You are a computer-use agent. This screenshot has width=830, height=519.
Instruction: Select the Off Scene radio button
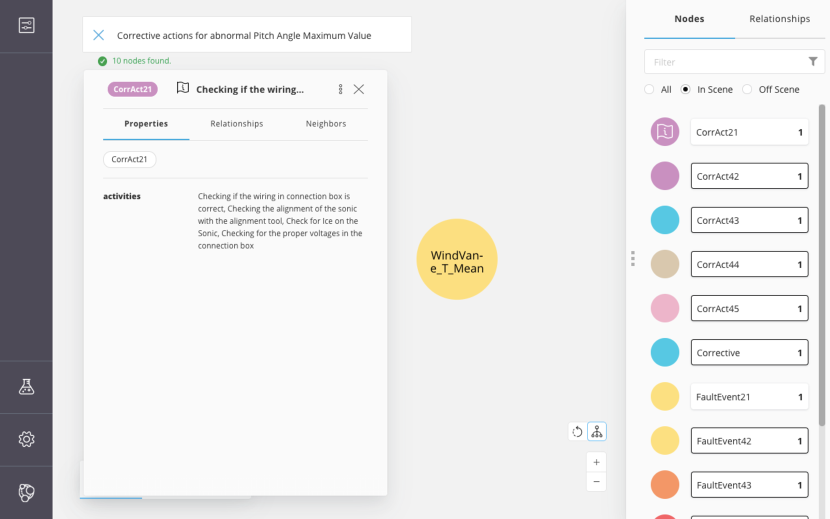pyautogui.click(x=748, y=89)
